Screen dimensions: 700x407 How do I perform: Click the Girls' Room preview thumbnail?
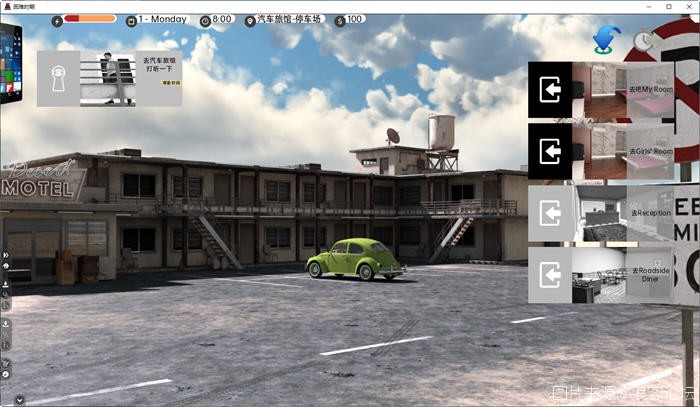coord(598,151)
